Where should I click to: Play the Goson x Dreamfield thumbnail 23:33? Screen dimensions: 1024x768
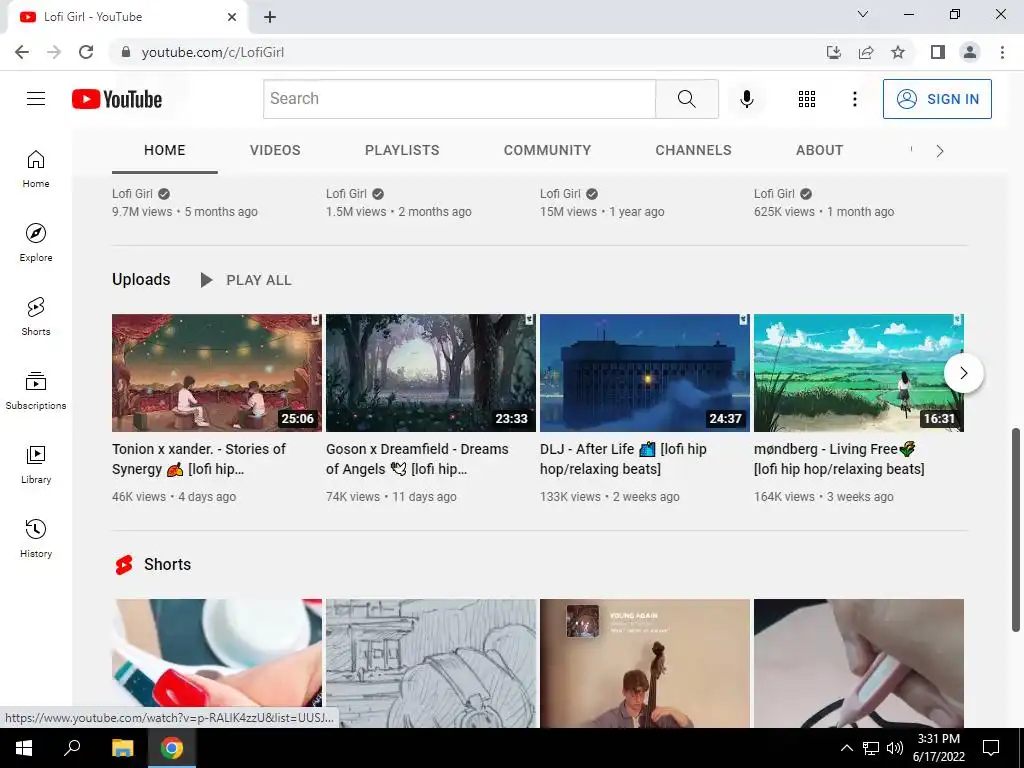tap(431, 373)
